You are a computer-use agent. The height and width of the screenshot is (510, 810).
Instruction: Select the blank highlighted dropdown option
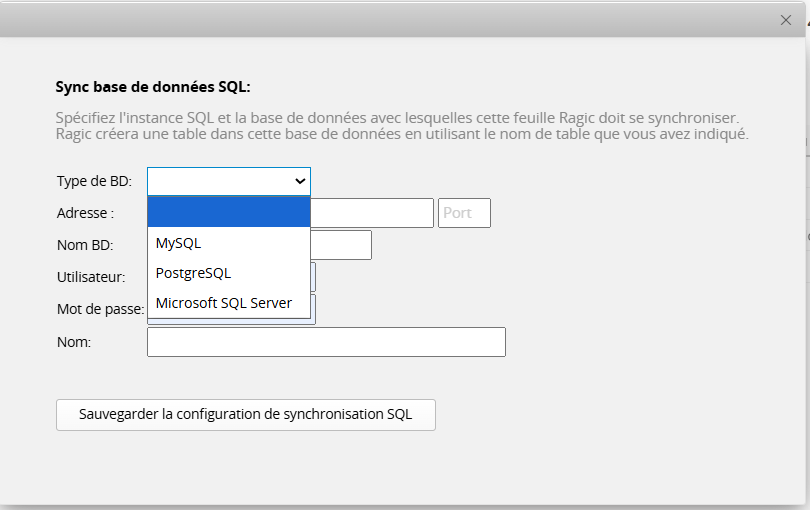[229, 213]
